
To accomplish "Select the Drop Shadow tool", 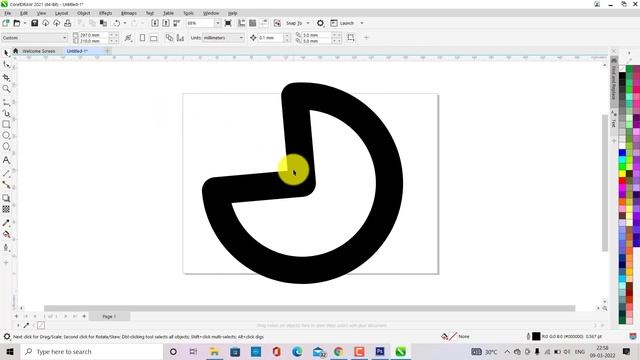I will [6, 198].
